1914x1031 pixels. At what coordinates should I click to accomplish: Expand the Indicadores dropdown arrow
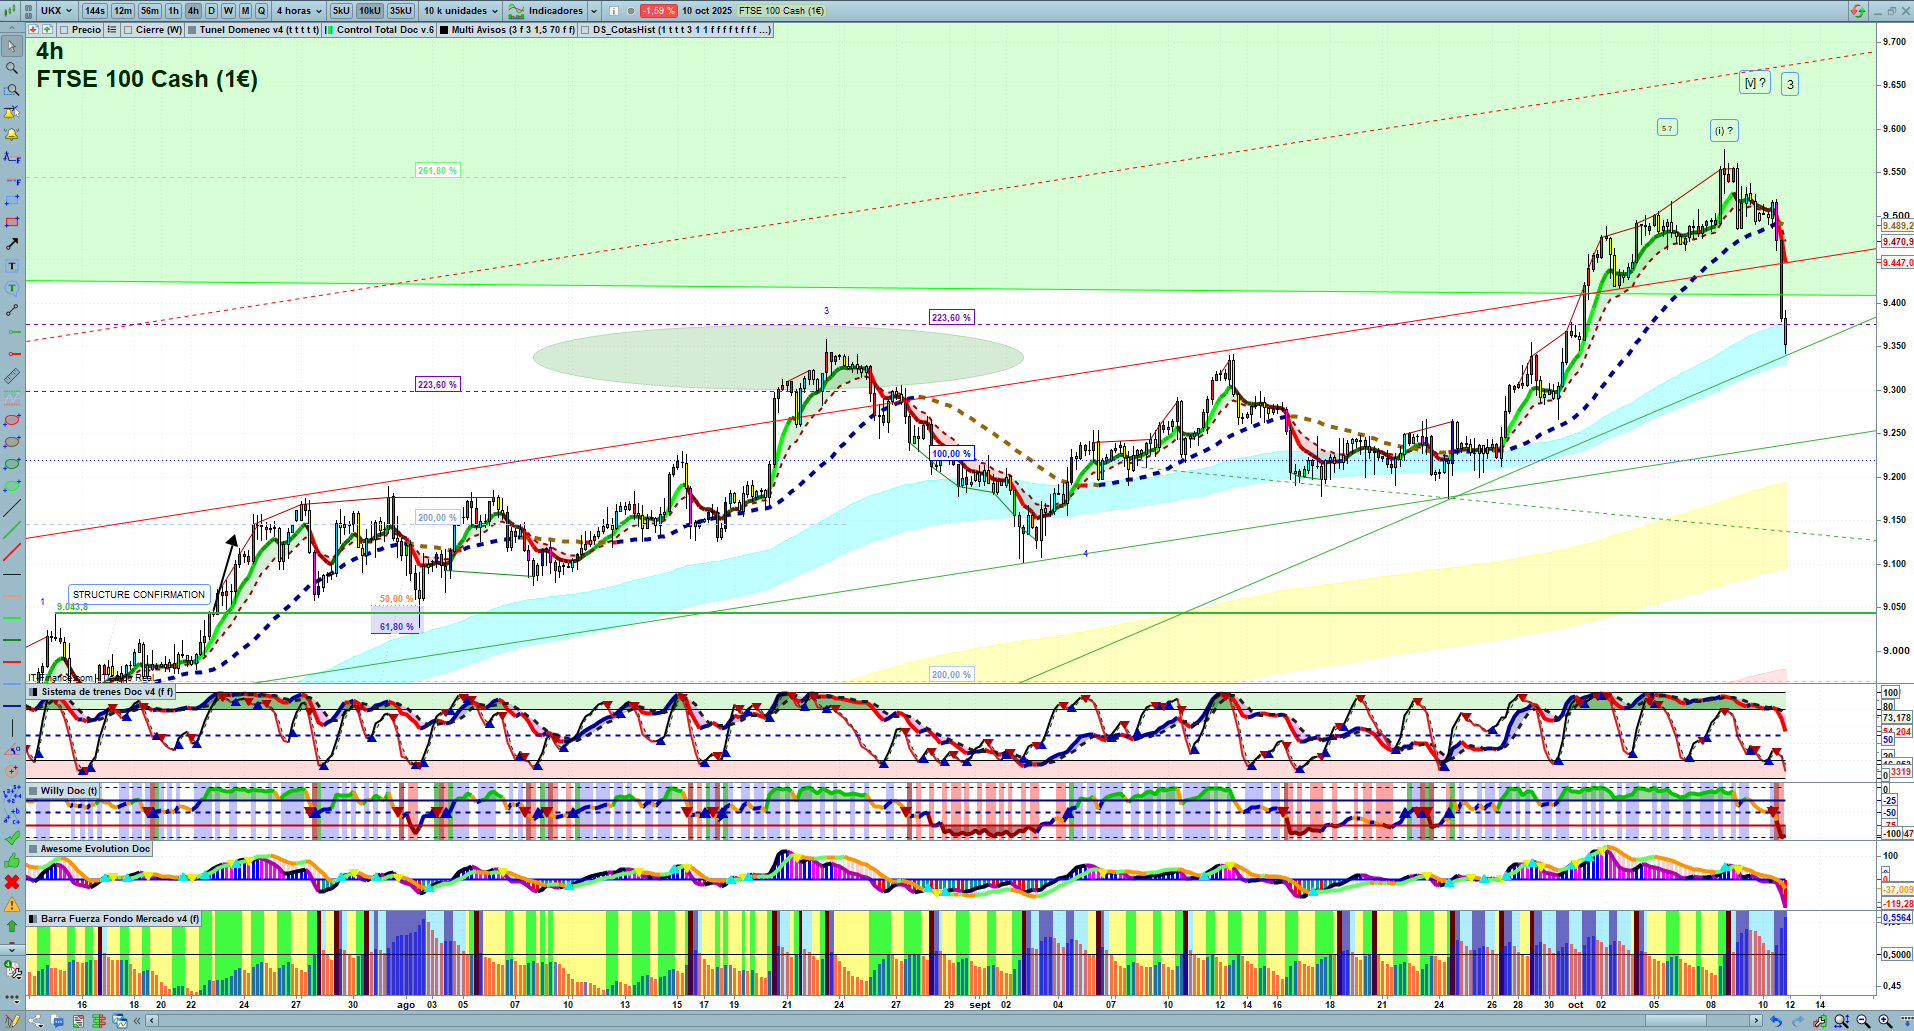pos(594,11)
